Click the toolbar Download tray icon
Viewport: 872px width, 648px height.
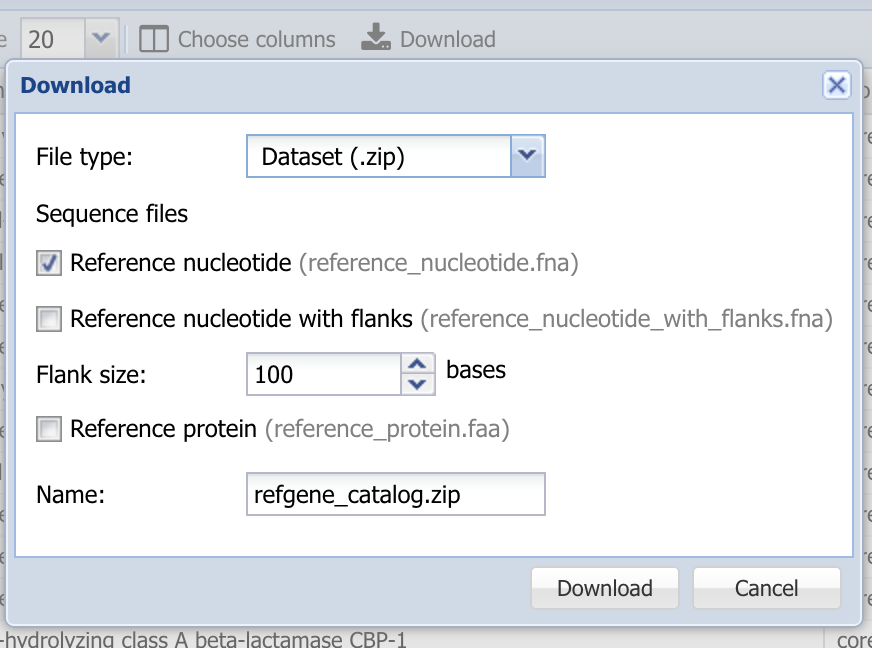[375, 37]
